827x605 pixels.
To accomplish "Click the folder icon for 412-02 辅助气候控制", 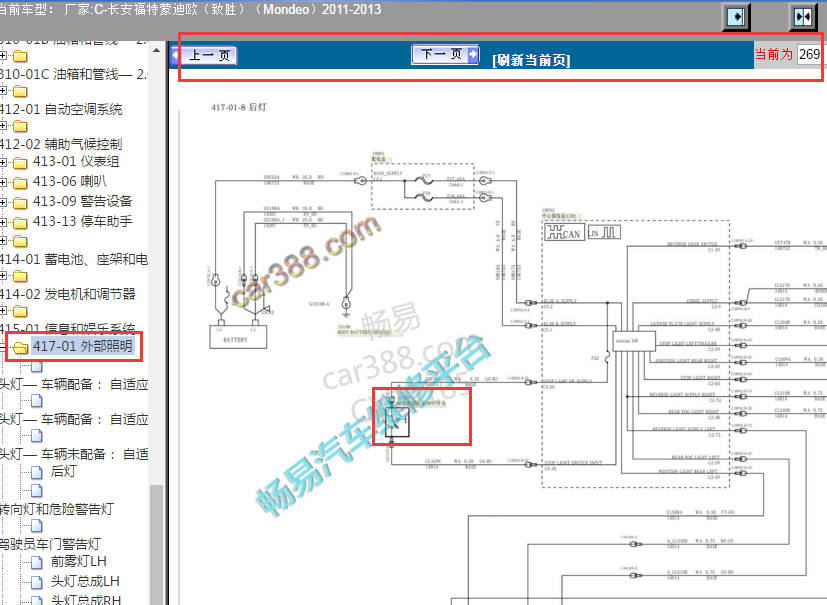I will tap(20, 127).
